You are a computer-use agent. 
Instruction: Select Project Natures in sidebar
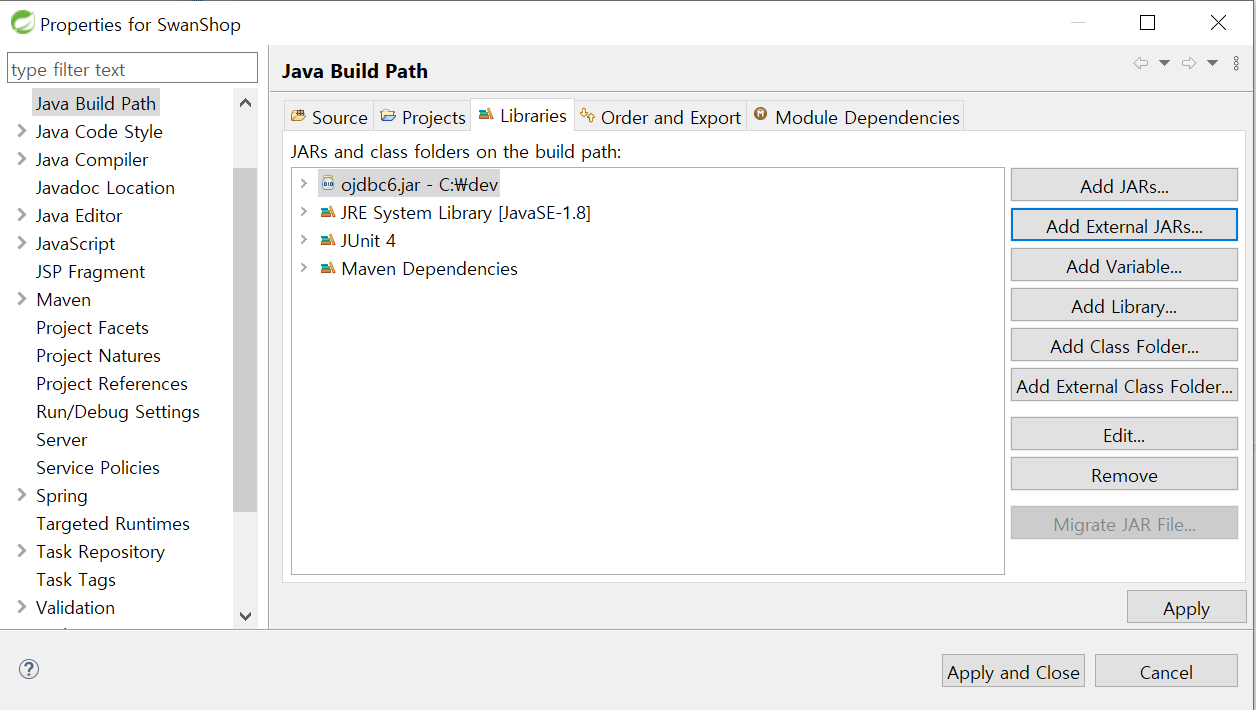coord(98,355)
